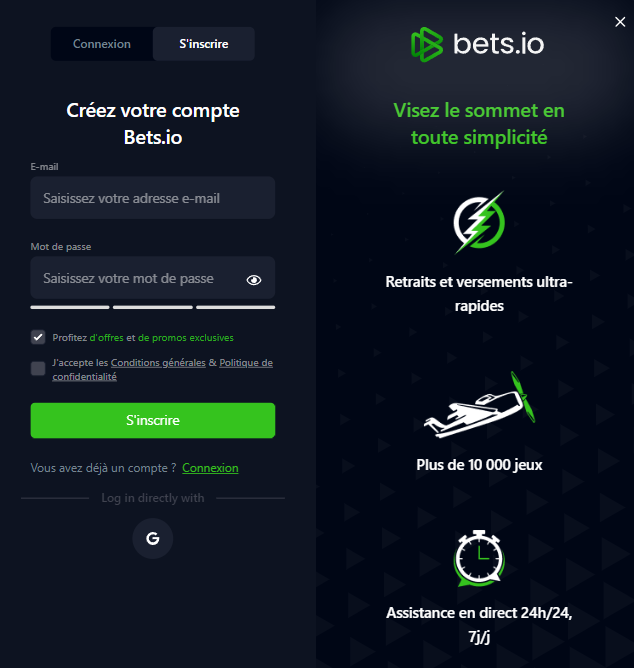Focus the e-mail address input field
Screen dimensions: 634x668
153,198
